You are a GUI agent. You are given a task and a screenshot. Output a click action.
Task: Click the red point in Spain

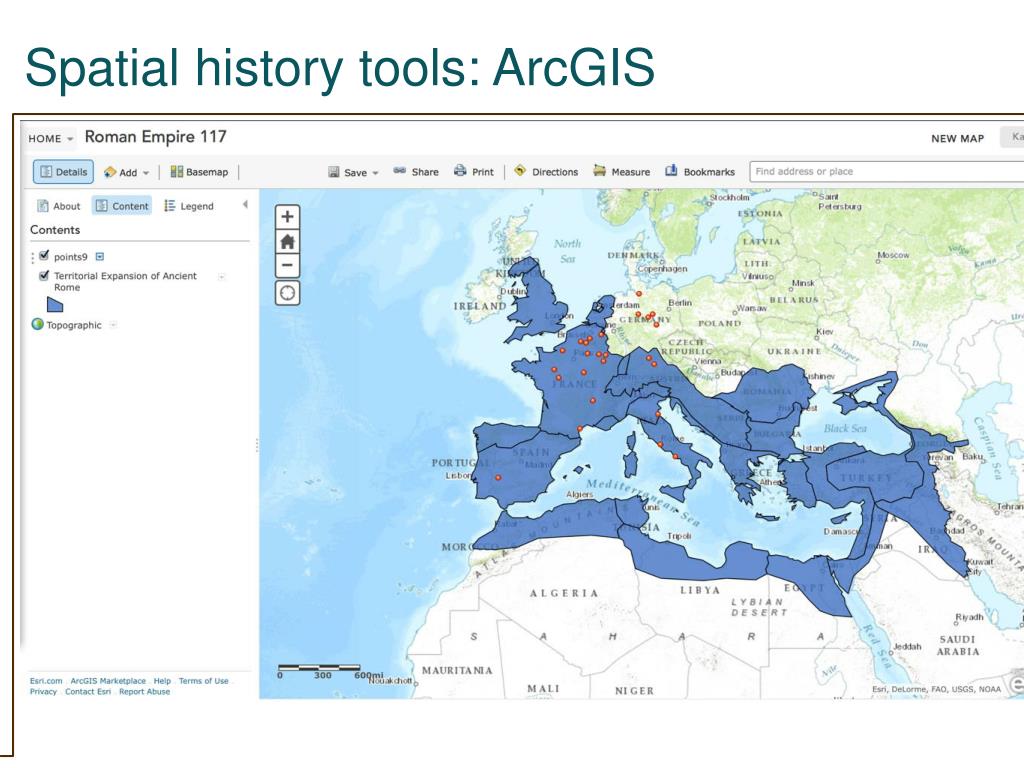(x=498, y=477)
